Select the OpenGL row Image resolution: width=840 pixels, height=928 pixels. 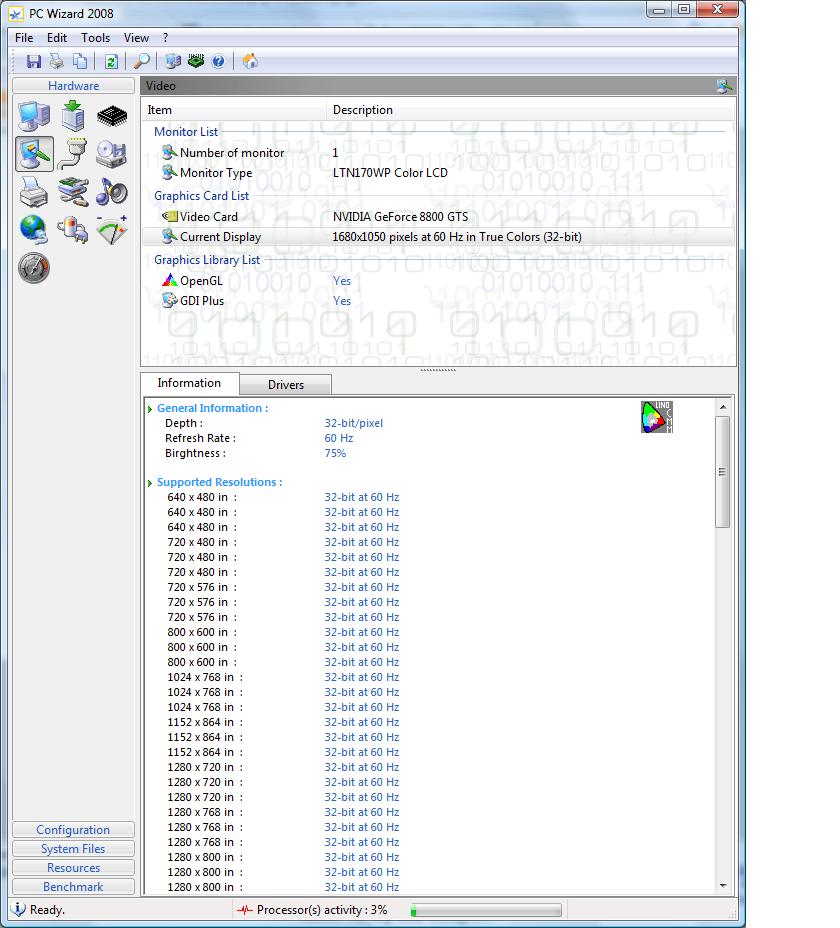(x=438, y=281)
